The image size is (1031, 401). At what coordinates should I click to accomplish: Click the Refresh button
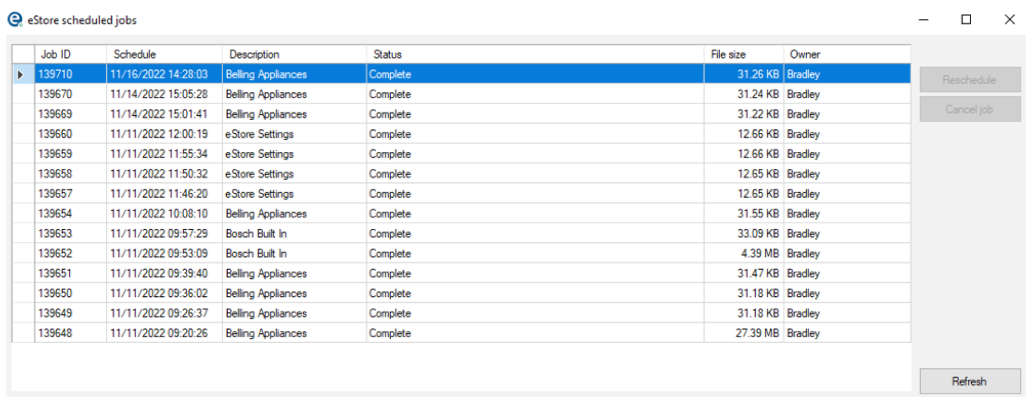(x=970, y=381)
